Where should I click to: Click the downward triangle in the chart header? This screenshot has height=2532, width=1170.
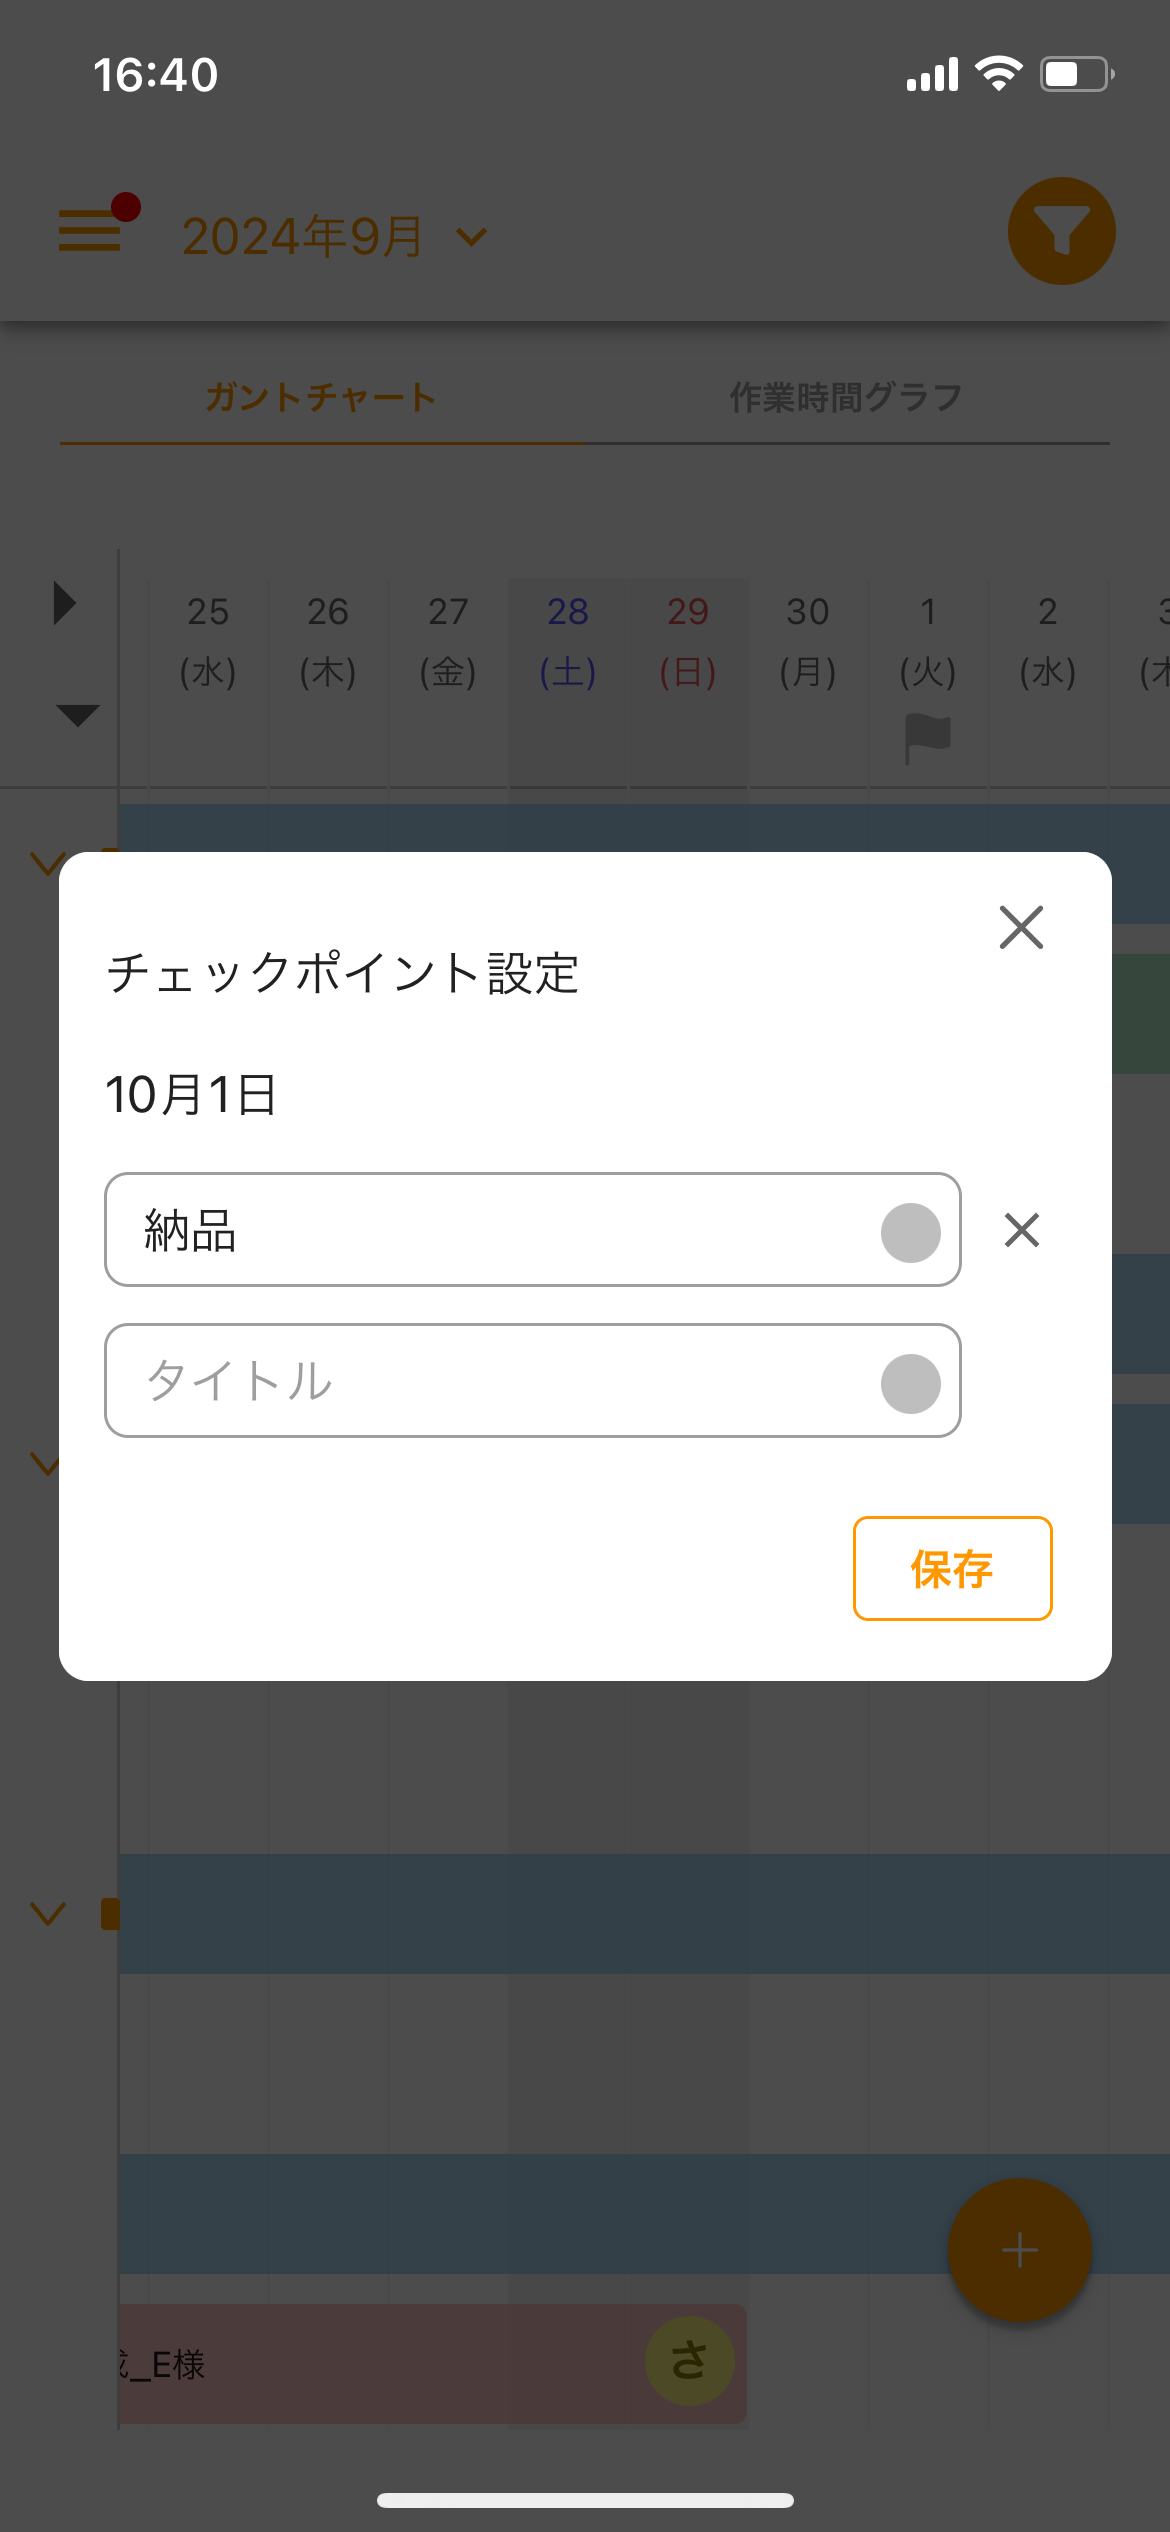point(76,716)
